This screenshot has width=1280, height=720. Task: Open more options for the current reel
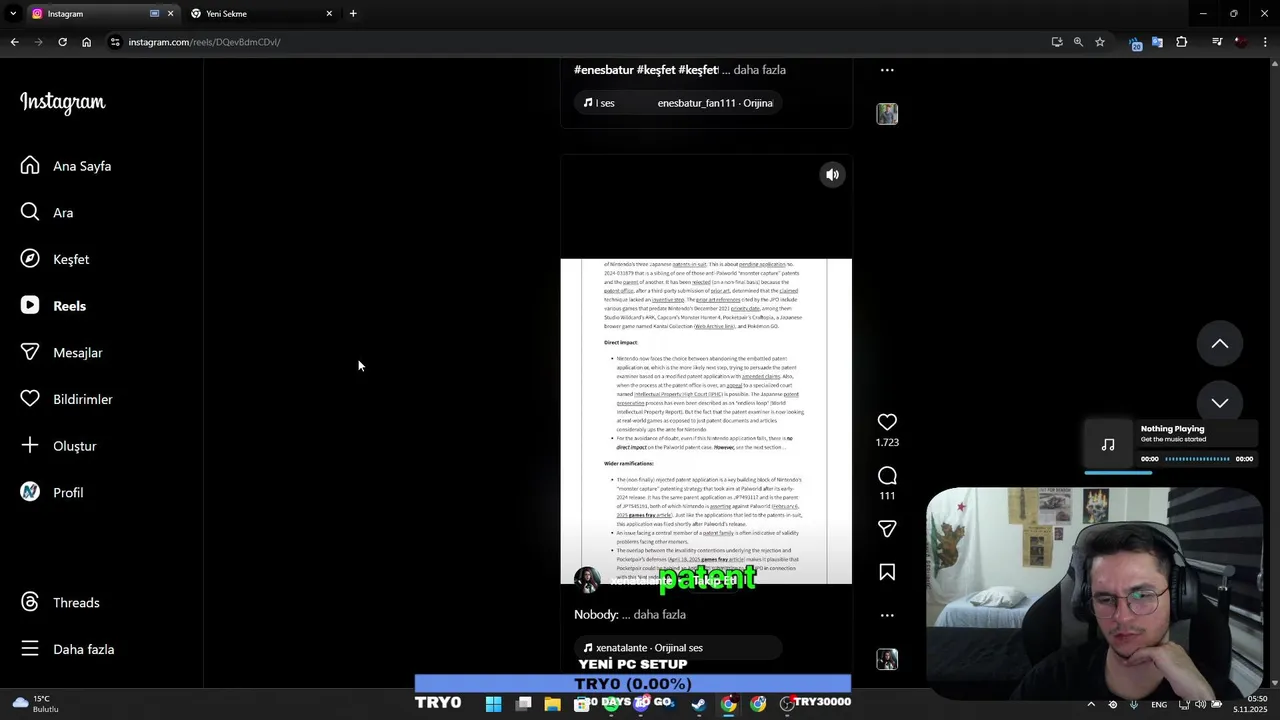click(887, 615)
